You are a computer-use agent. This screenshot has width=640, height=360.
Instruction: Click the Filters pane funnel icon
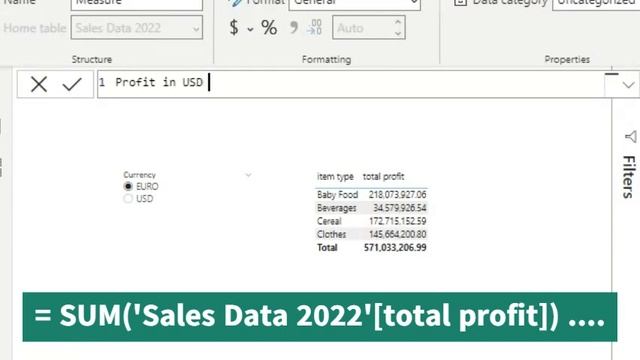(x=631, y=137)
